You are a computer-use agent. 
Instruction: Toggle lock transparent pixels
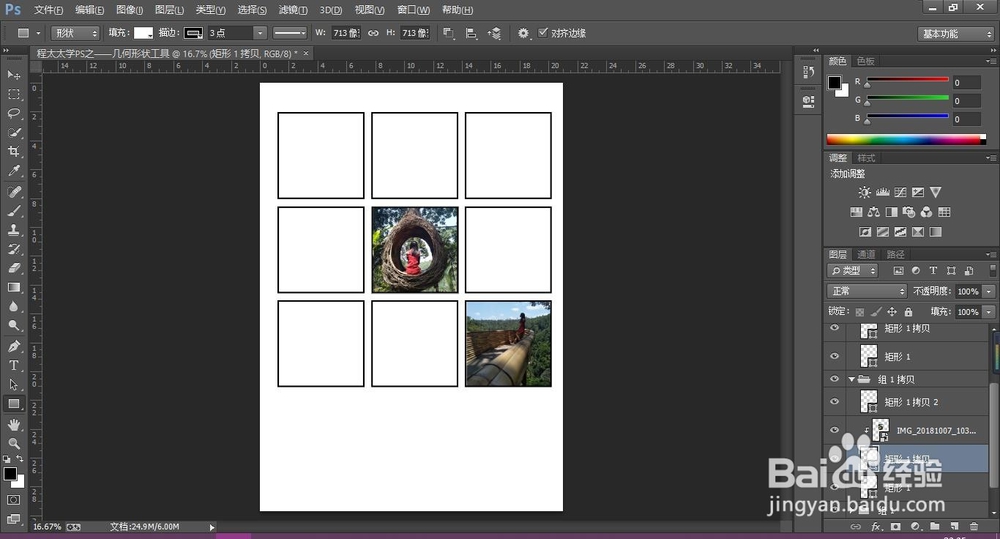[860, 312]
